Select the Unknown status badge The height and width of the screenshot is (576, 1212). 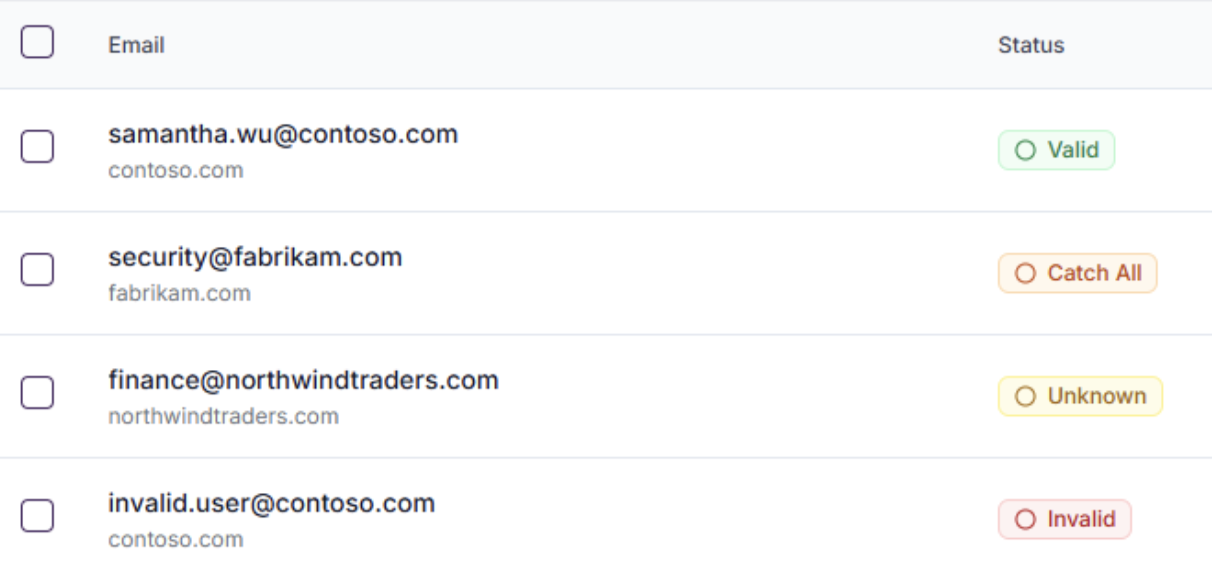pos(1080,396)
